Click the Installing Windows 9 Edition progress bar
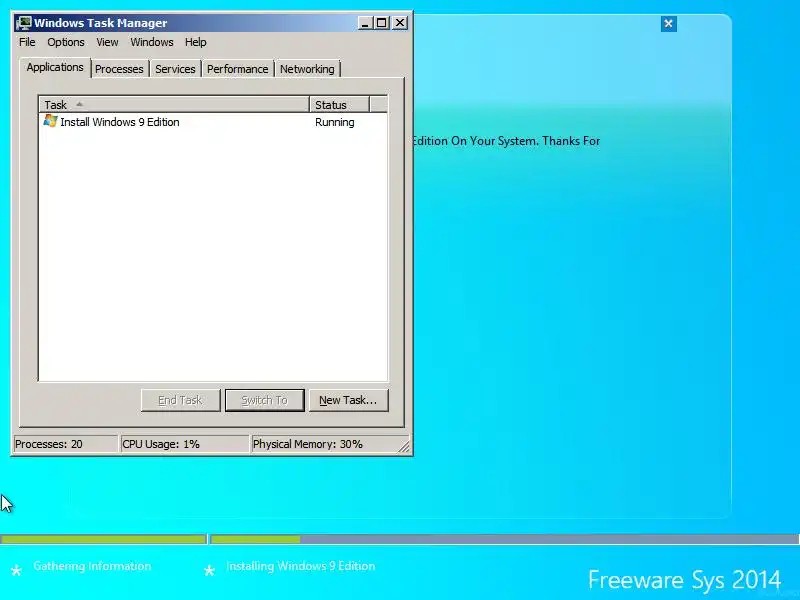The width and height of the screenshot is (800, 600). tap(505, 539)
